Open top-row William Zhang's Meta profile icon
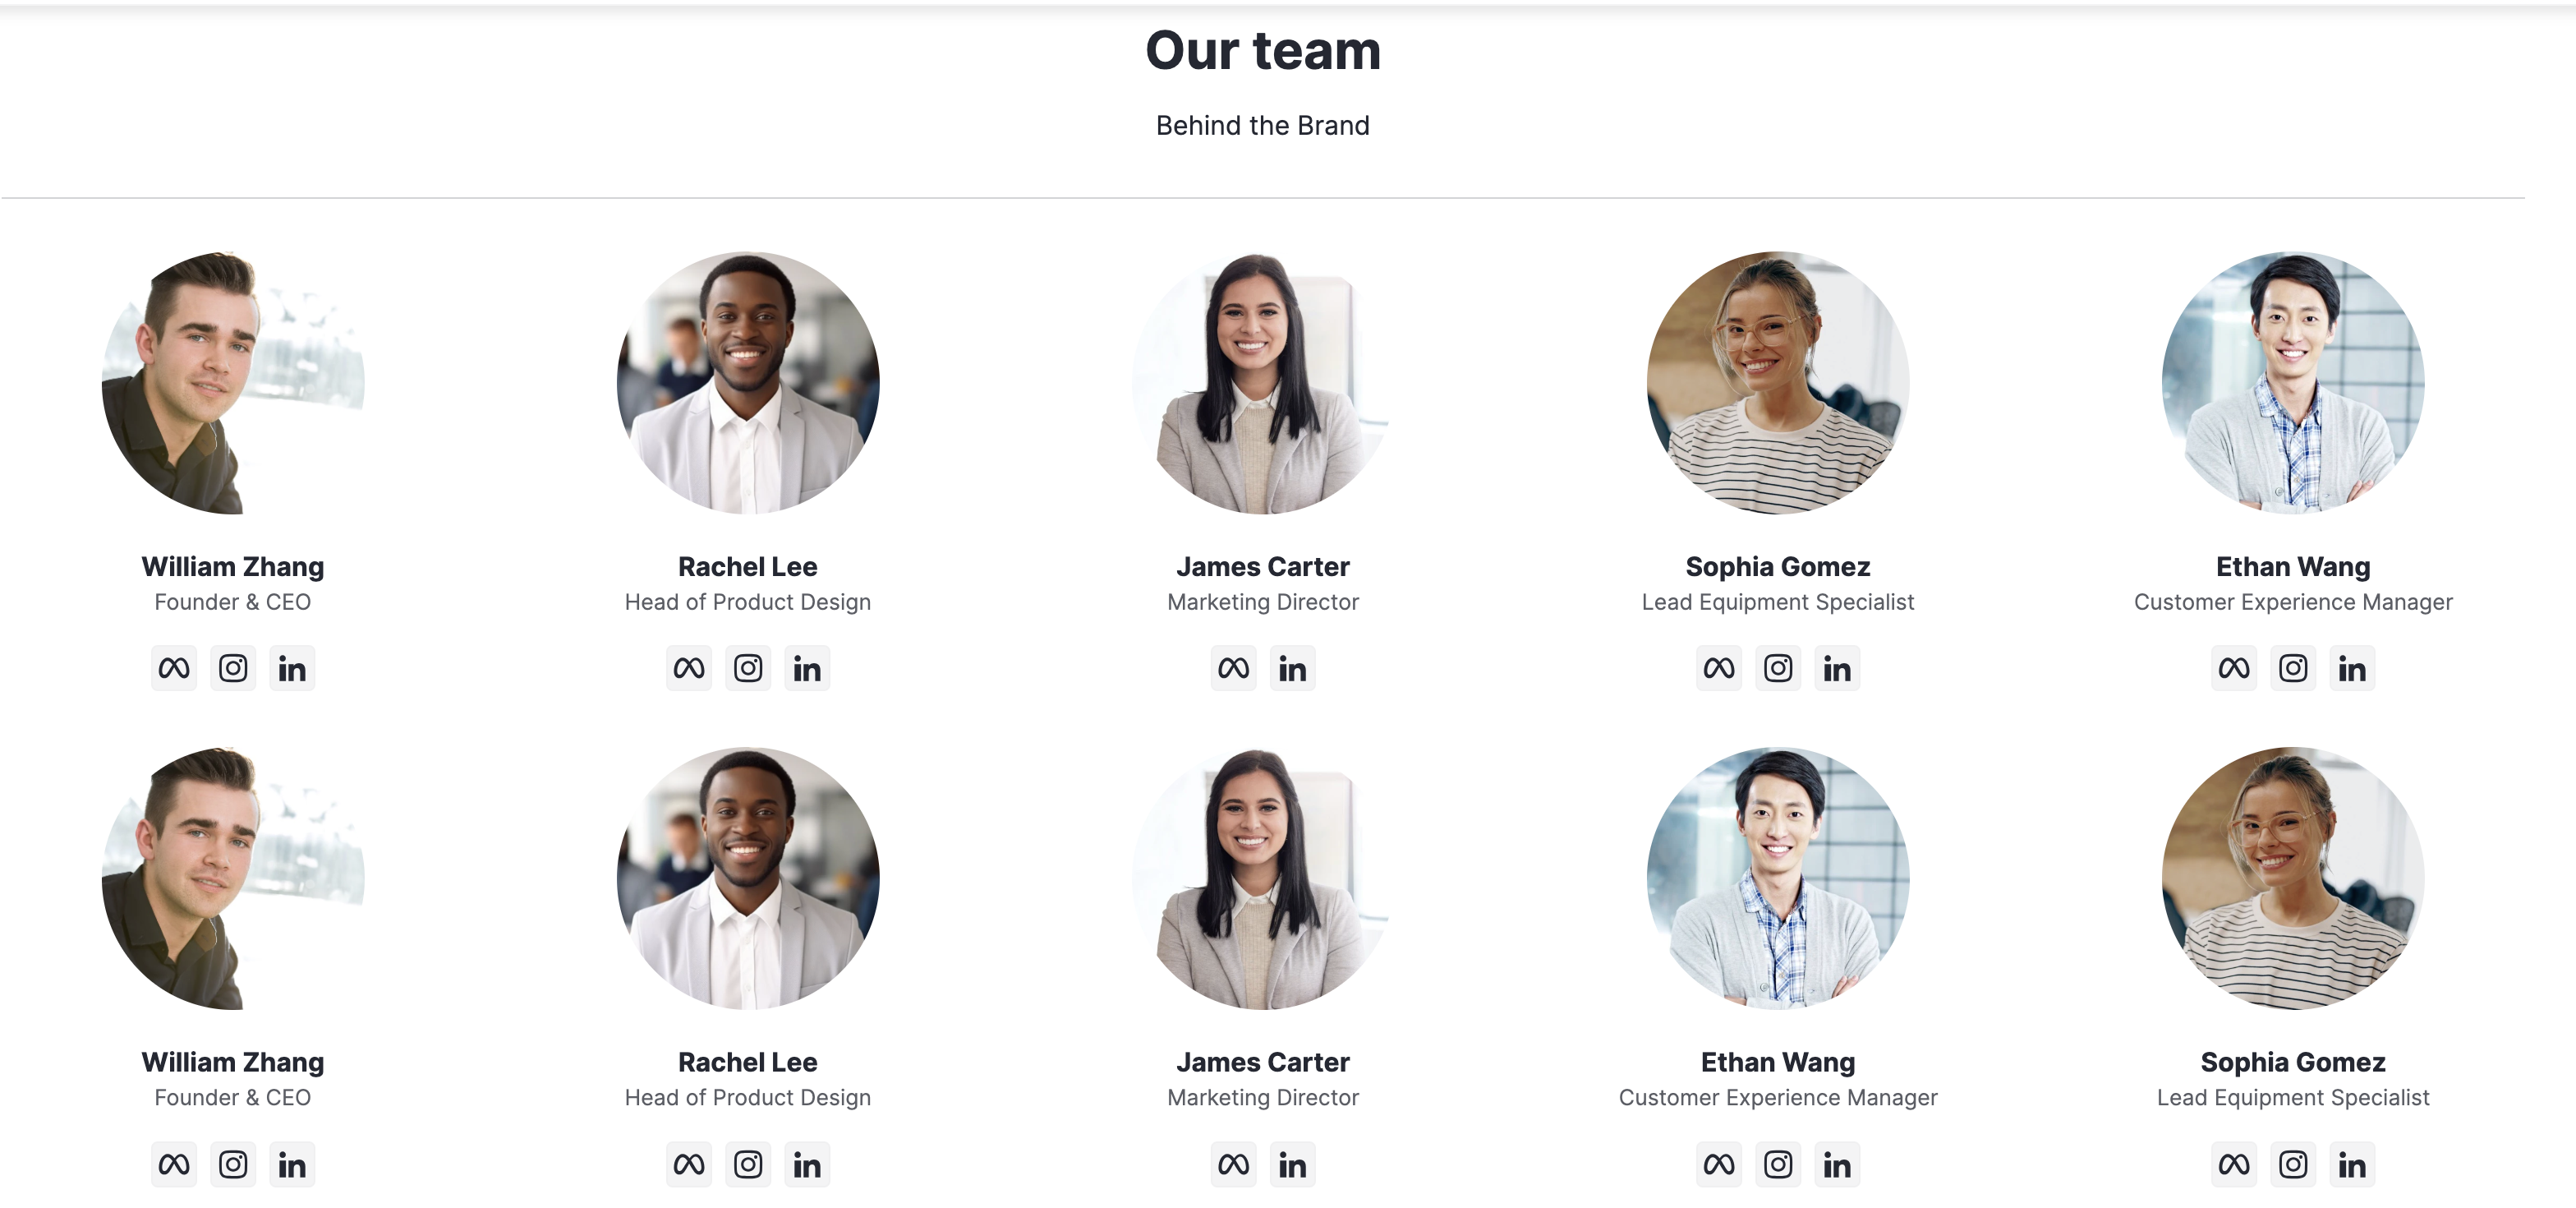This screenshot has width=2576, height=1208. tap(174, 668)
